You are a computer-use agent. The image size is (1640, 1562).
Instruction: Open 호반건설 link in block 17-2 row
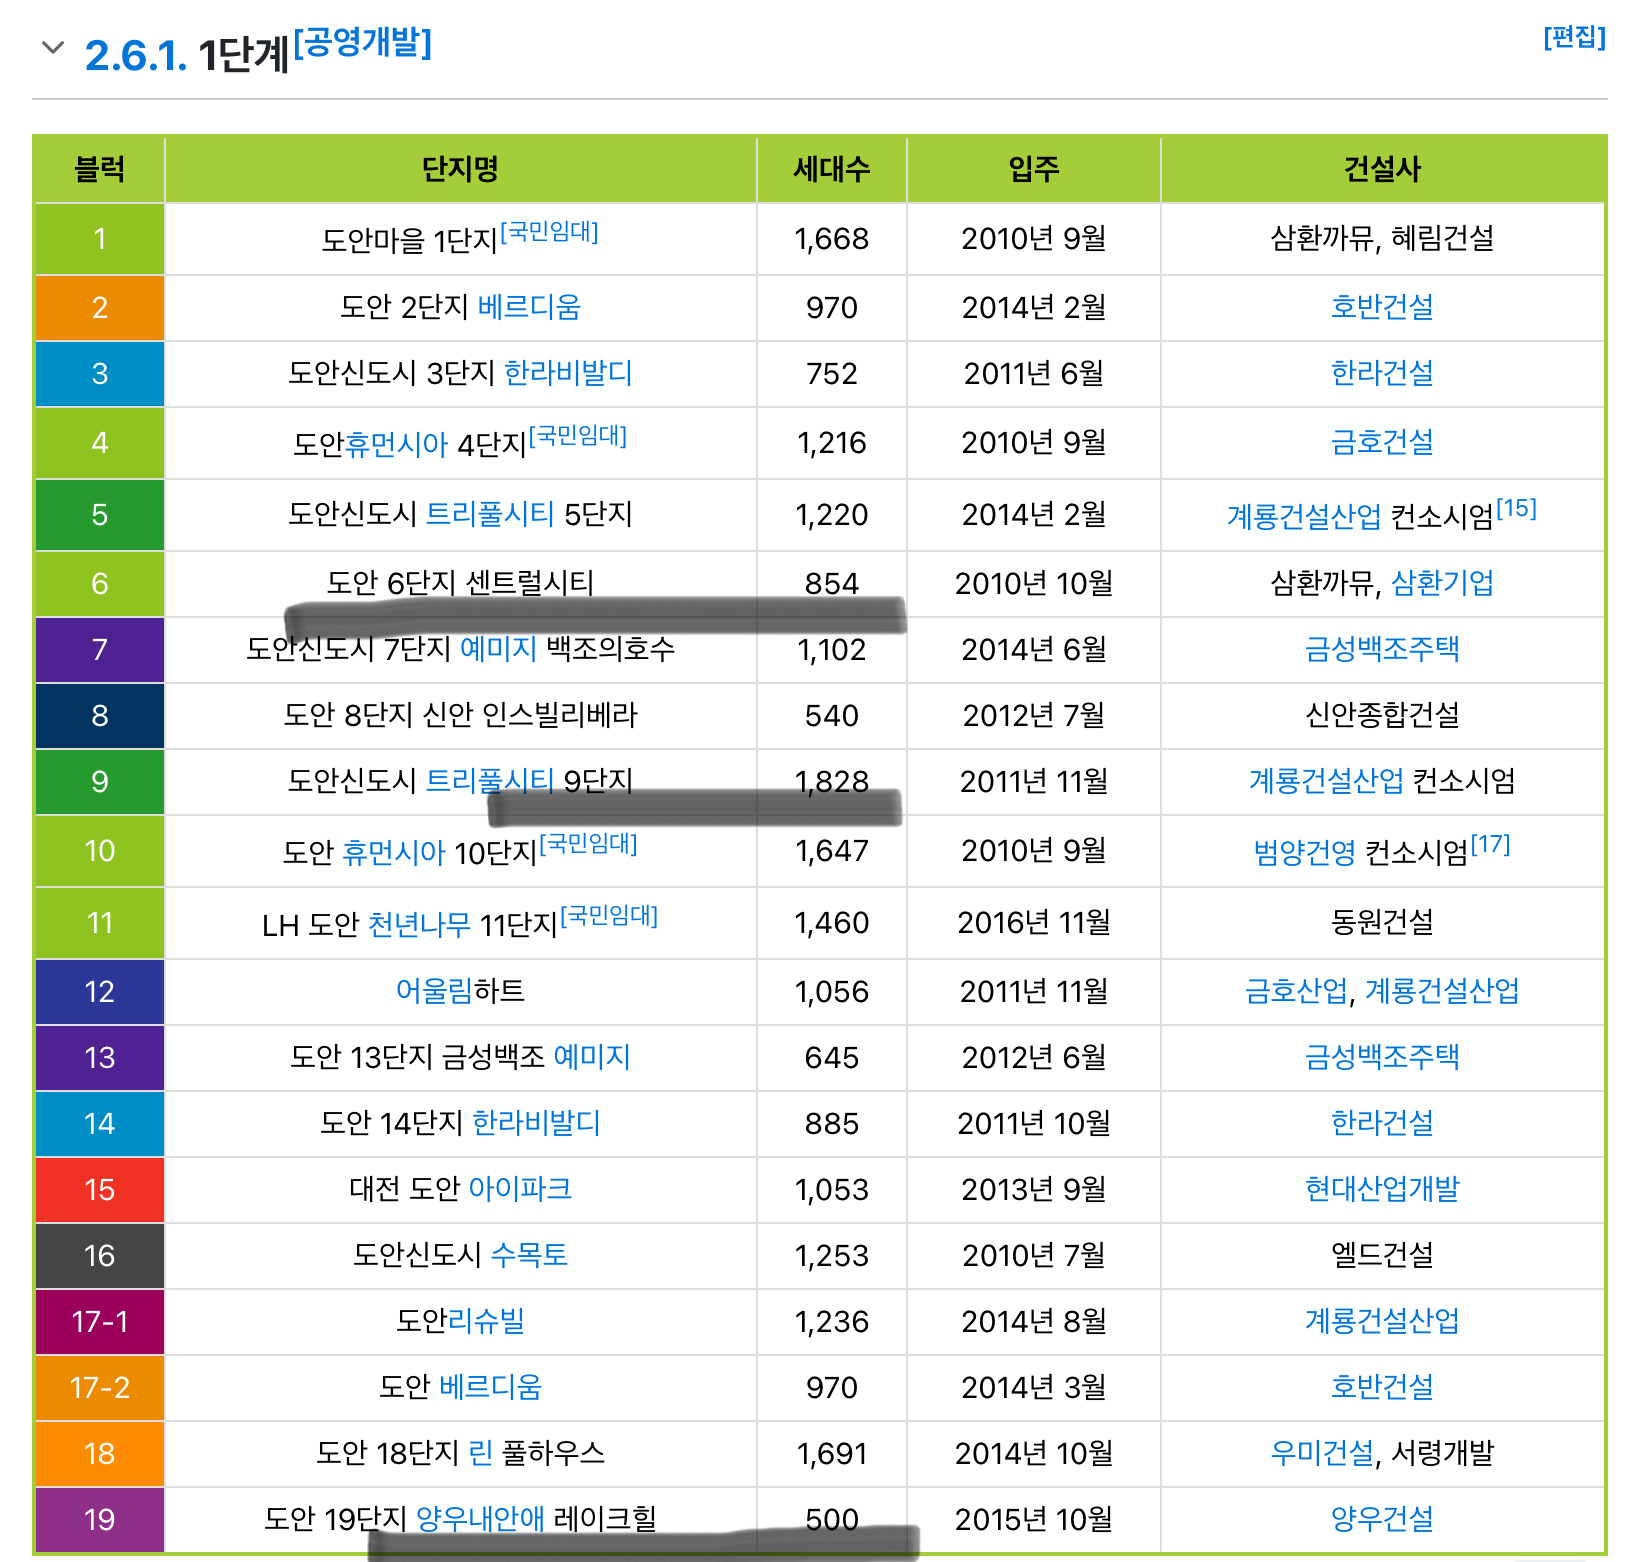point(1382,1387)
